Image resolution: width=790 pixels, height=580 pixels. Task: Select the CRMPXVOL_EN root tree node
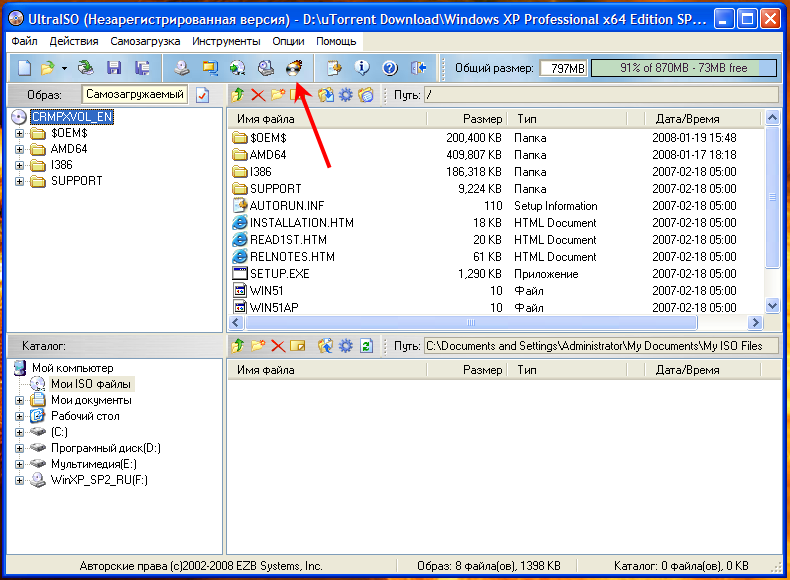point(72,117)
